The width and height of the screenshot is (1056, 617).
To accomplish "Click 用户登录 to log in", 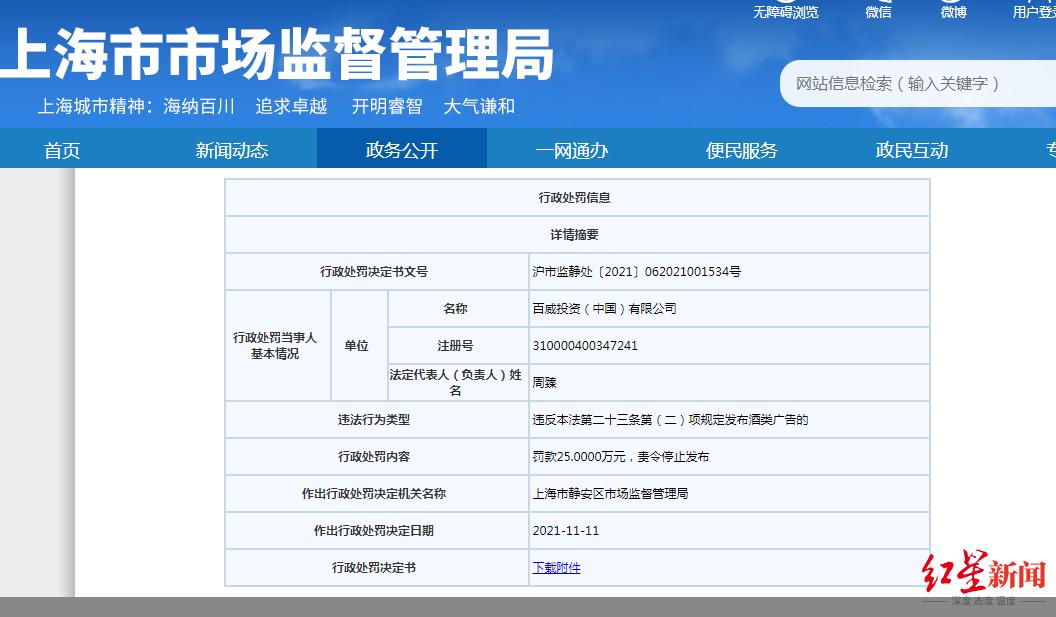I will [x=1033, y=12].
